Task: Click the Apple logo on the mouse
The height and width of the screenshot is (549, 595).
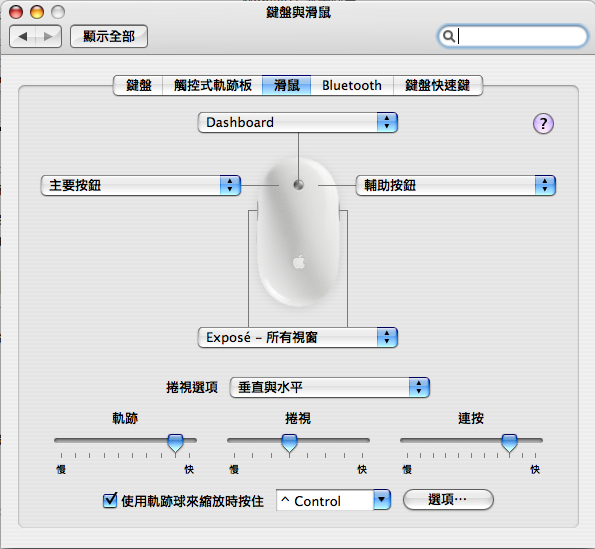Action: 299,262
